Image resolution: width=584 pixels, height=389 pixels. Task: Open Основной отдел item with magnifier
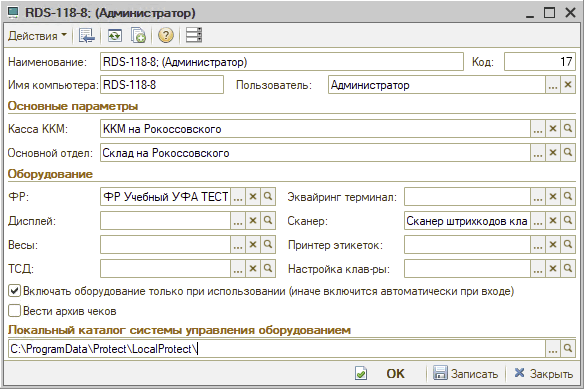click(568, 153)
